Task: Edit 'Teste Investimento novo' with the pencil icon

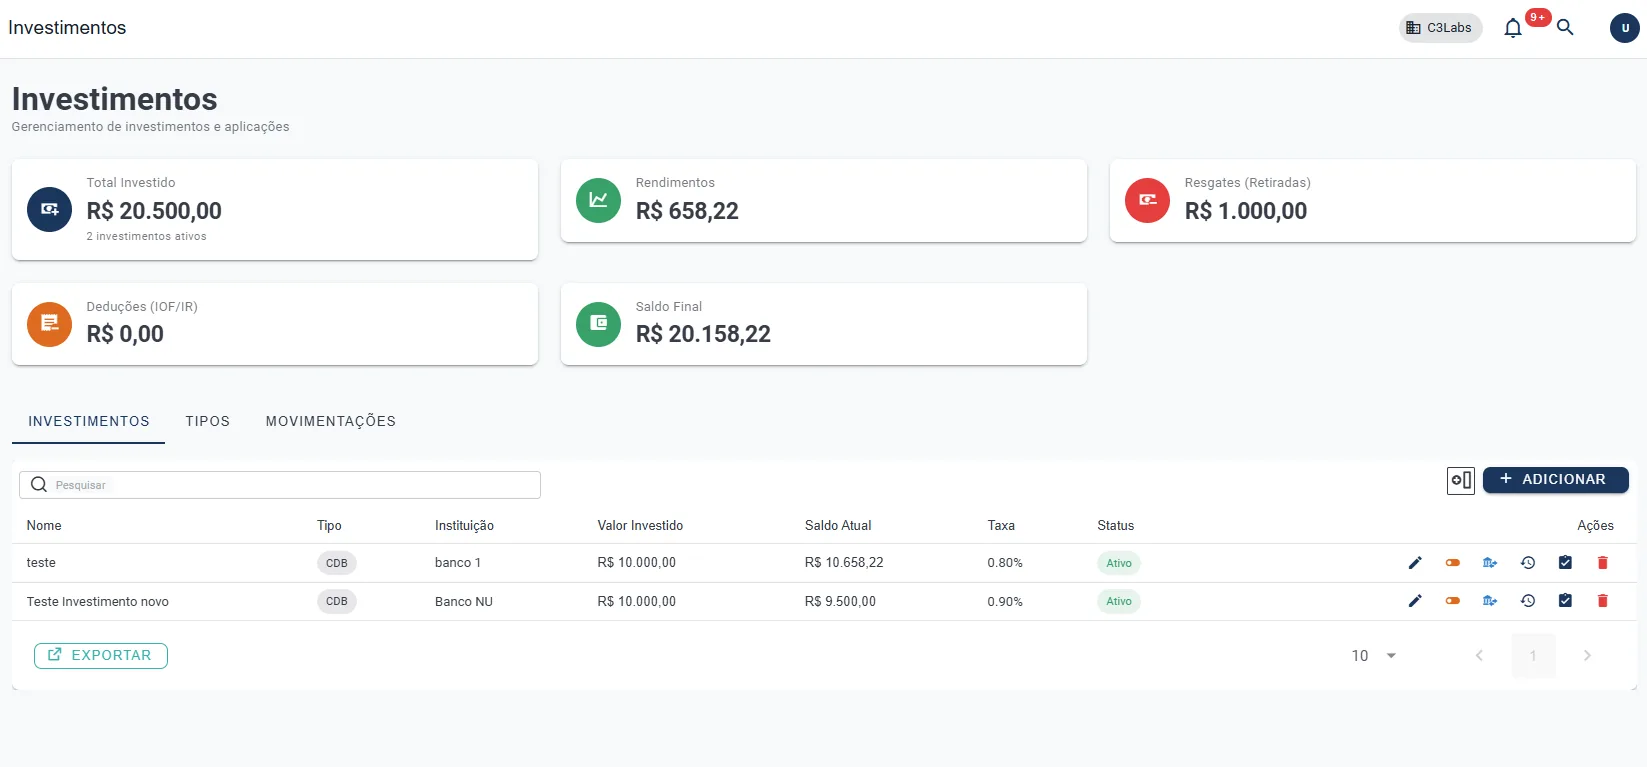Action: (1415, 601)
